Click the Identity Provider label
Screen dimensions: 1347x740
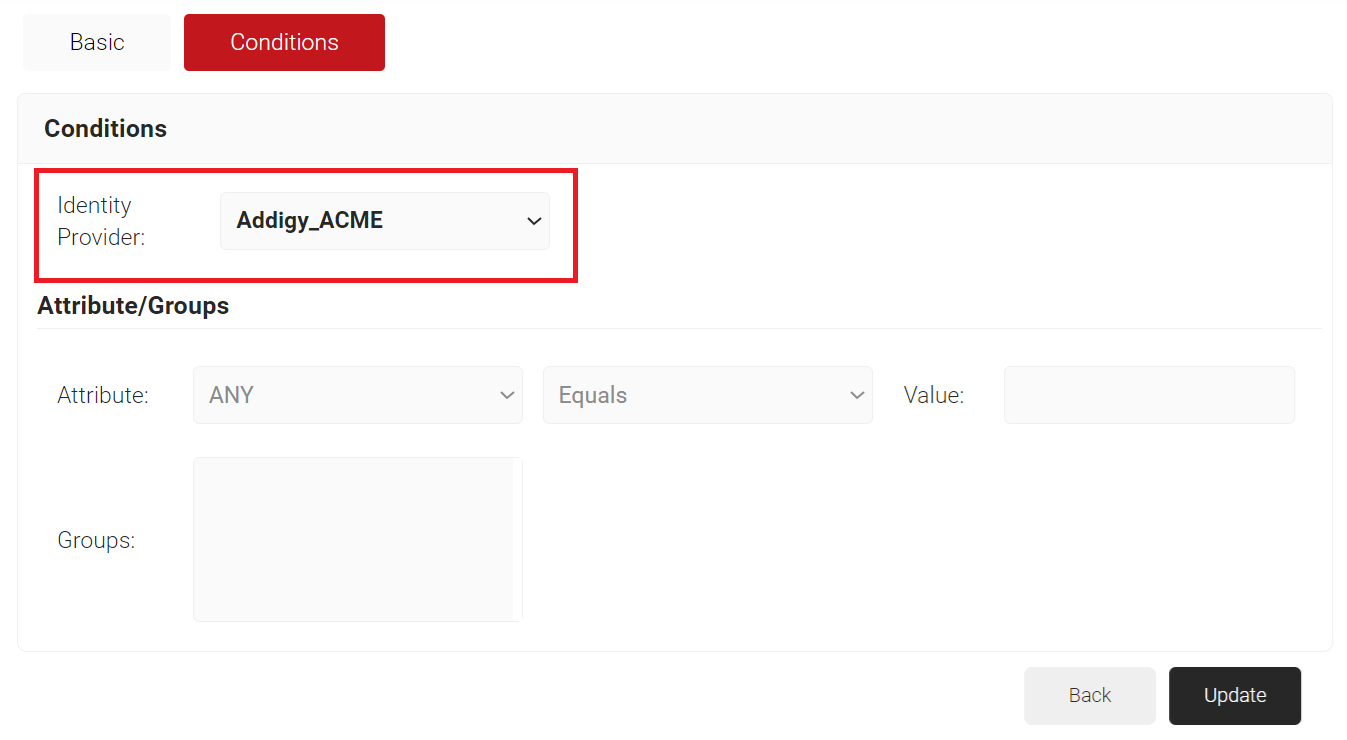tap(101, 221)
